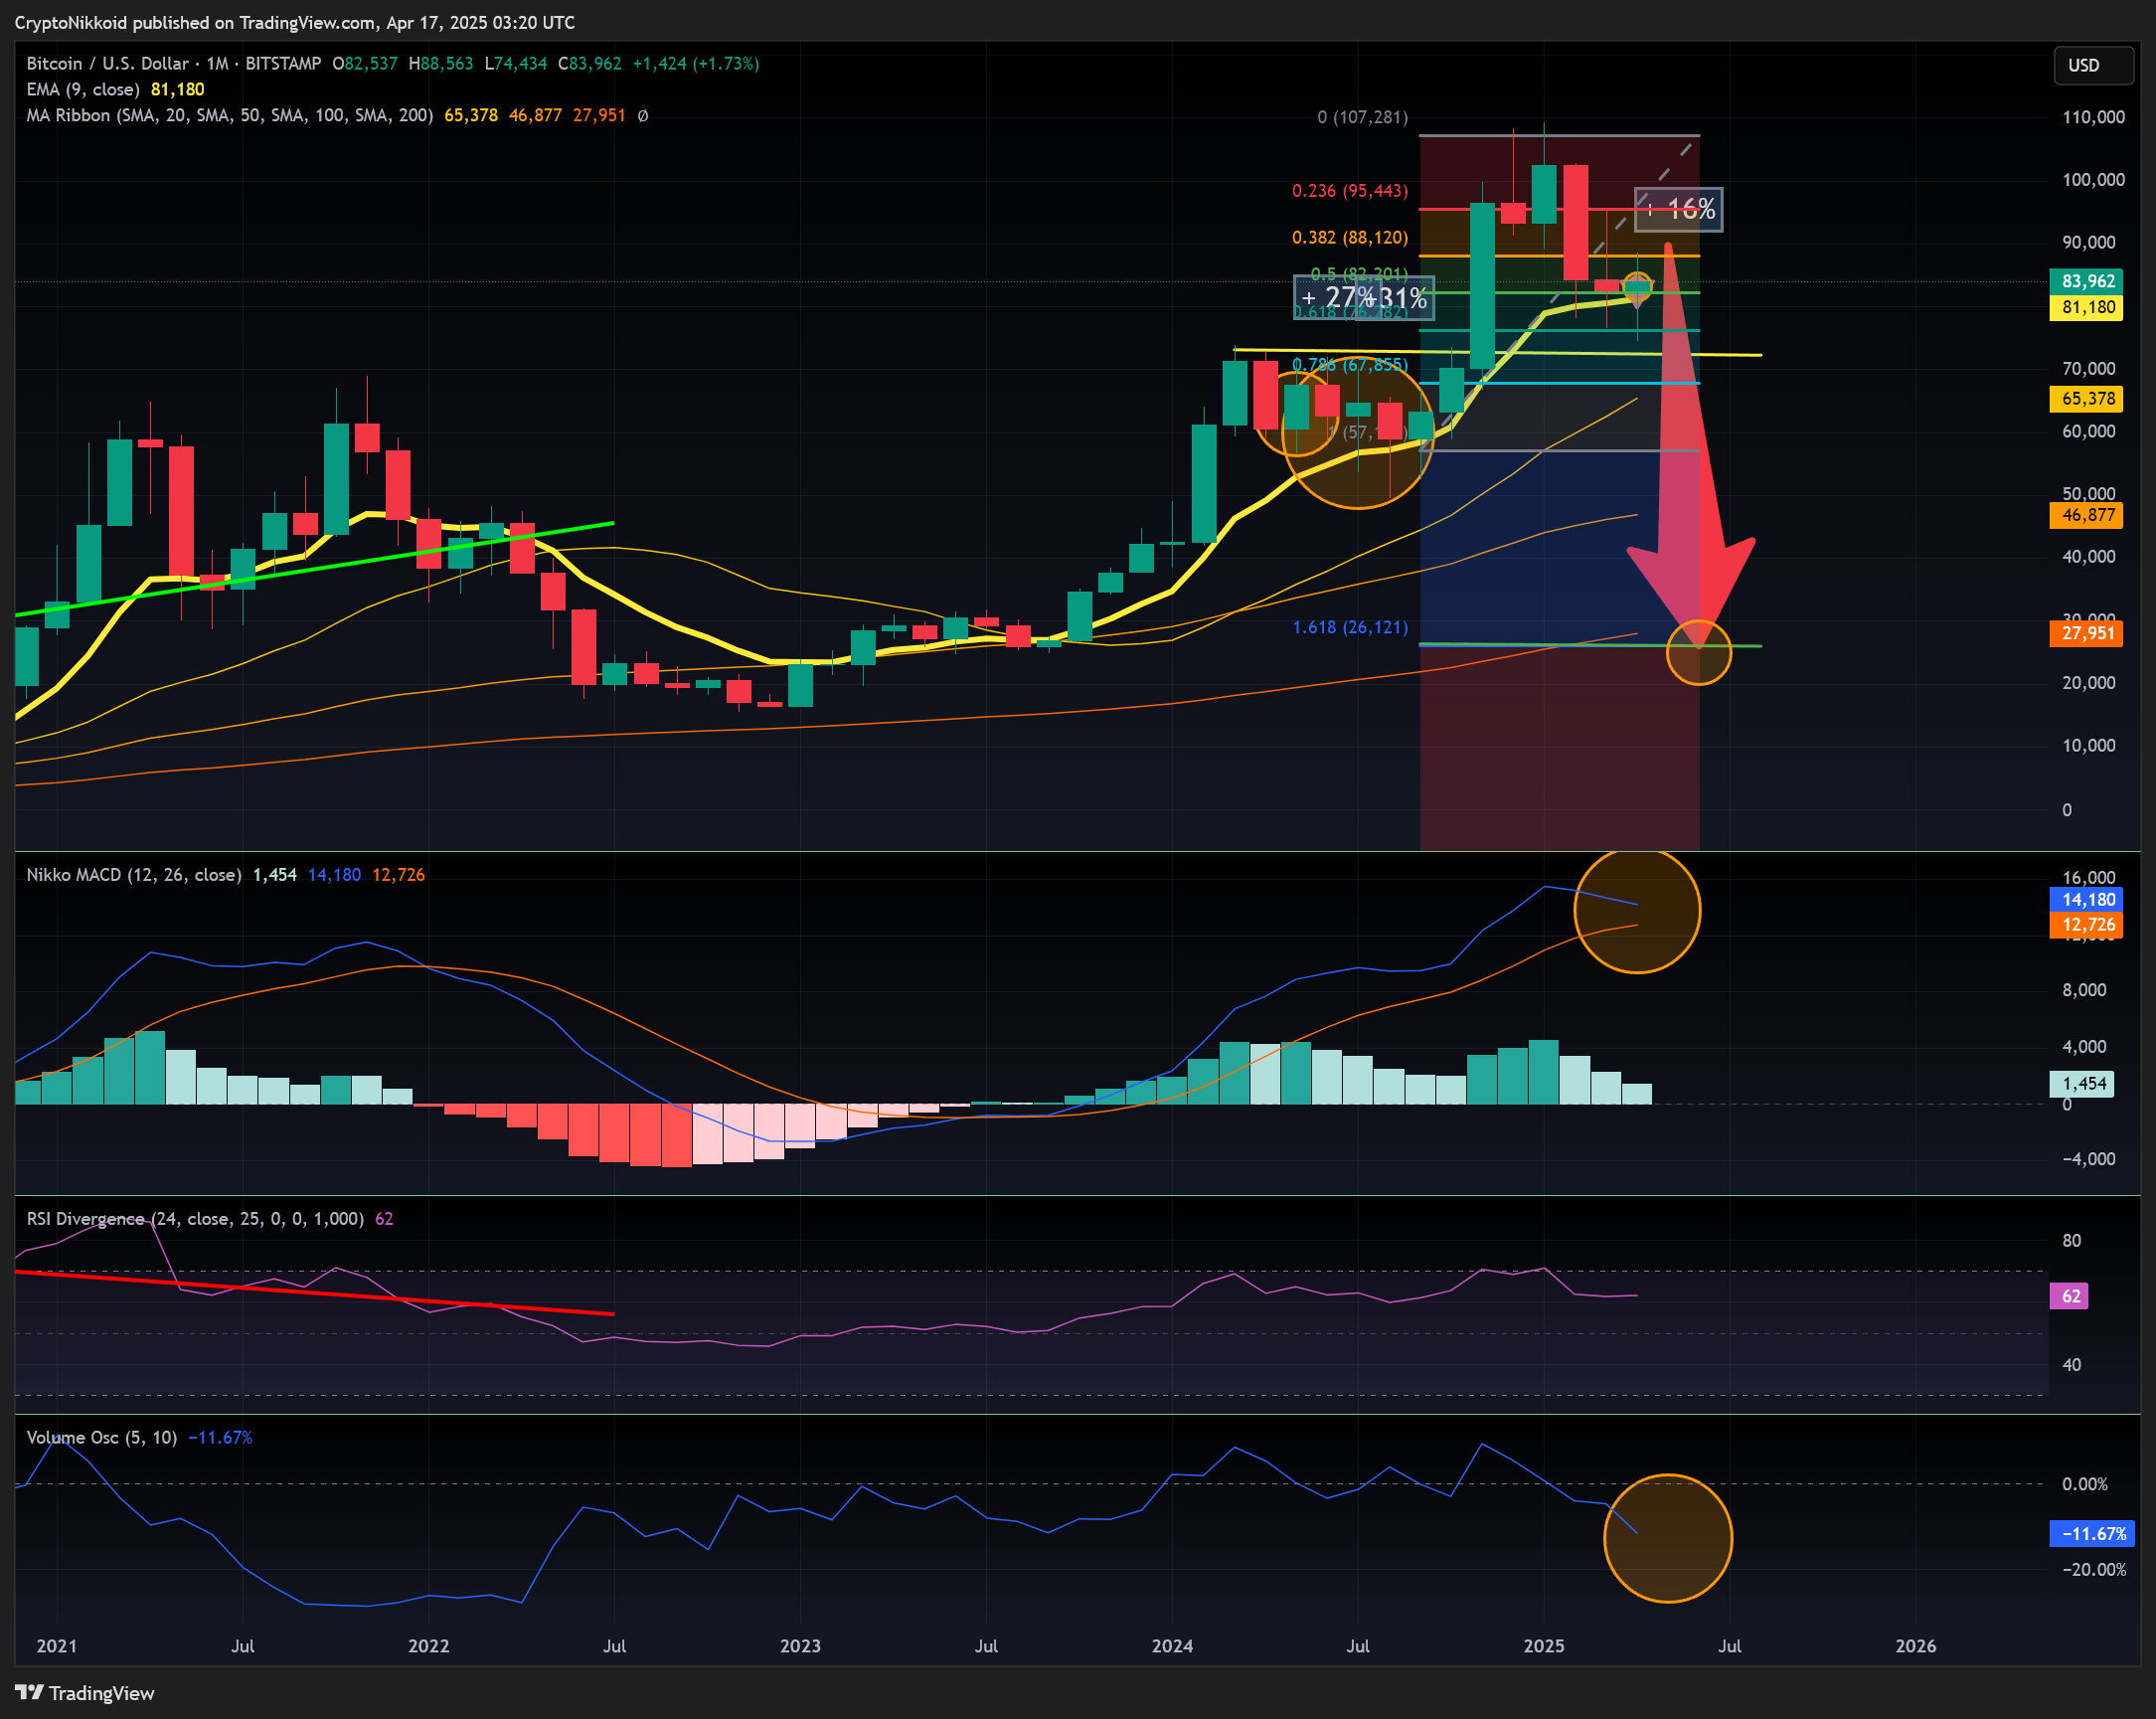Image resolution: width=2156 pixels, height=1719 pixels.
Task: Click the blue 14,180 MACD axis label
Action: [x=2088, y=900]
